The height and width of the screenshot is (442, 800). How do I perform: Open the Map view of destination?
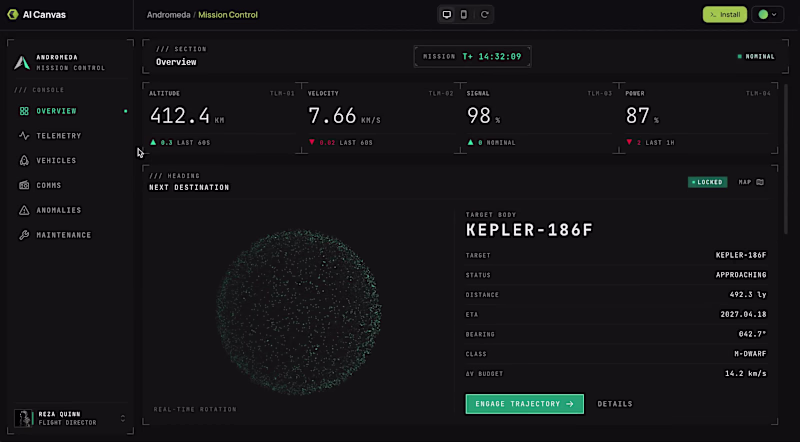pyautogui.click(x=751, y=182)
